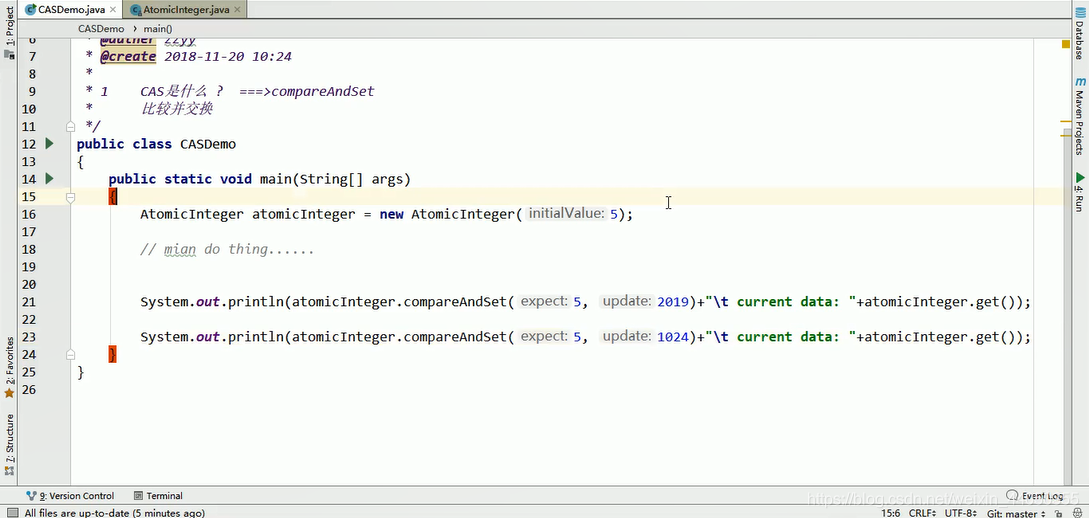Close the CASDemo.java tab
1089x518 pixels.
113,10
